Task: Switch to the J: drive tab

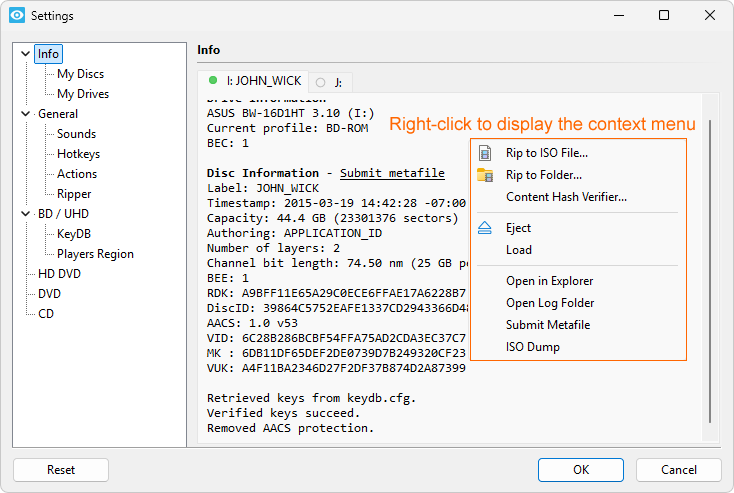Action: tap(329, 82)
